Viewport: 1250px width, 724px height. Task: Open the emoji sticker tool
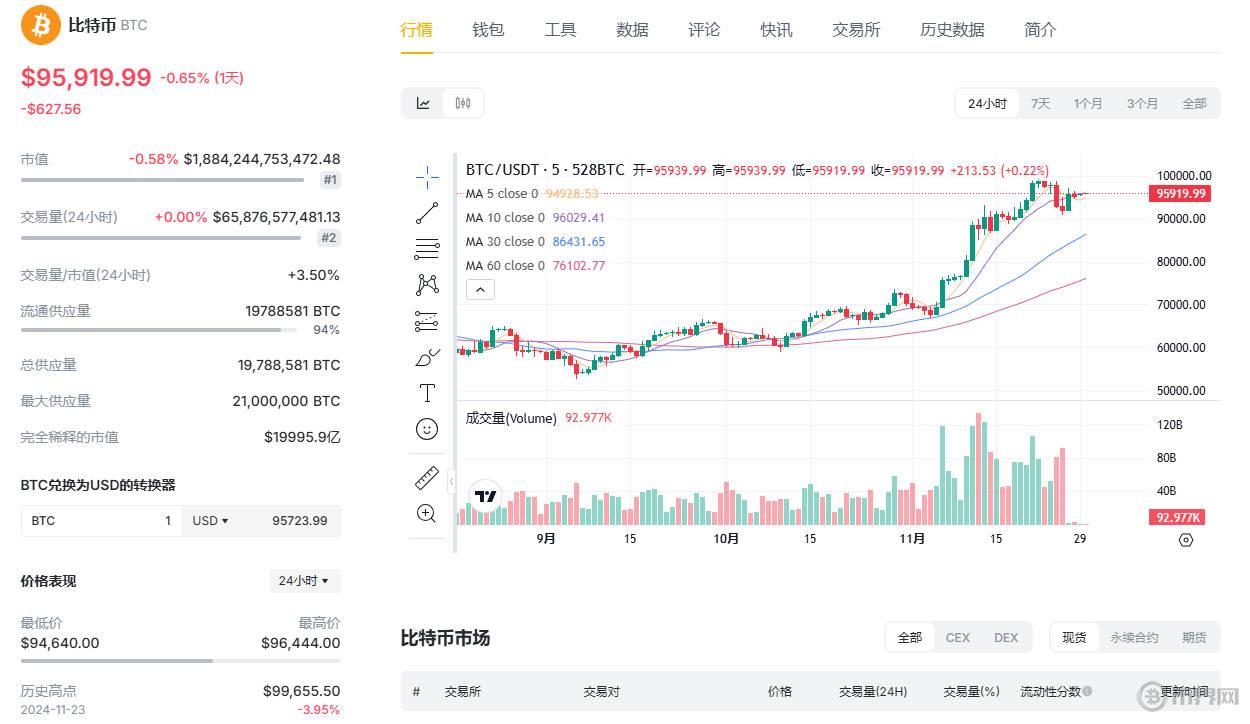coord(427,429)
